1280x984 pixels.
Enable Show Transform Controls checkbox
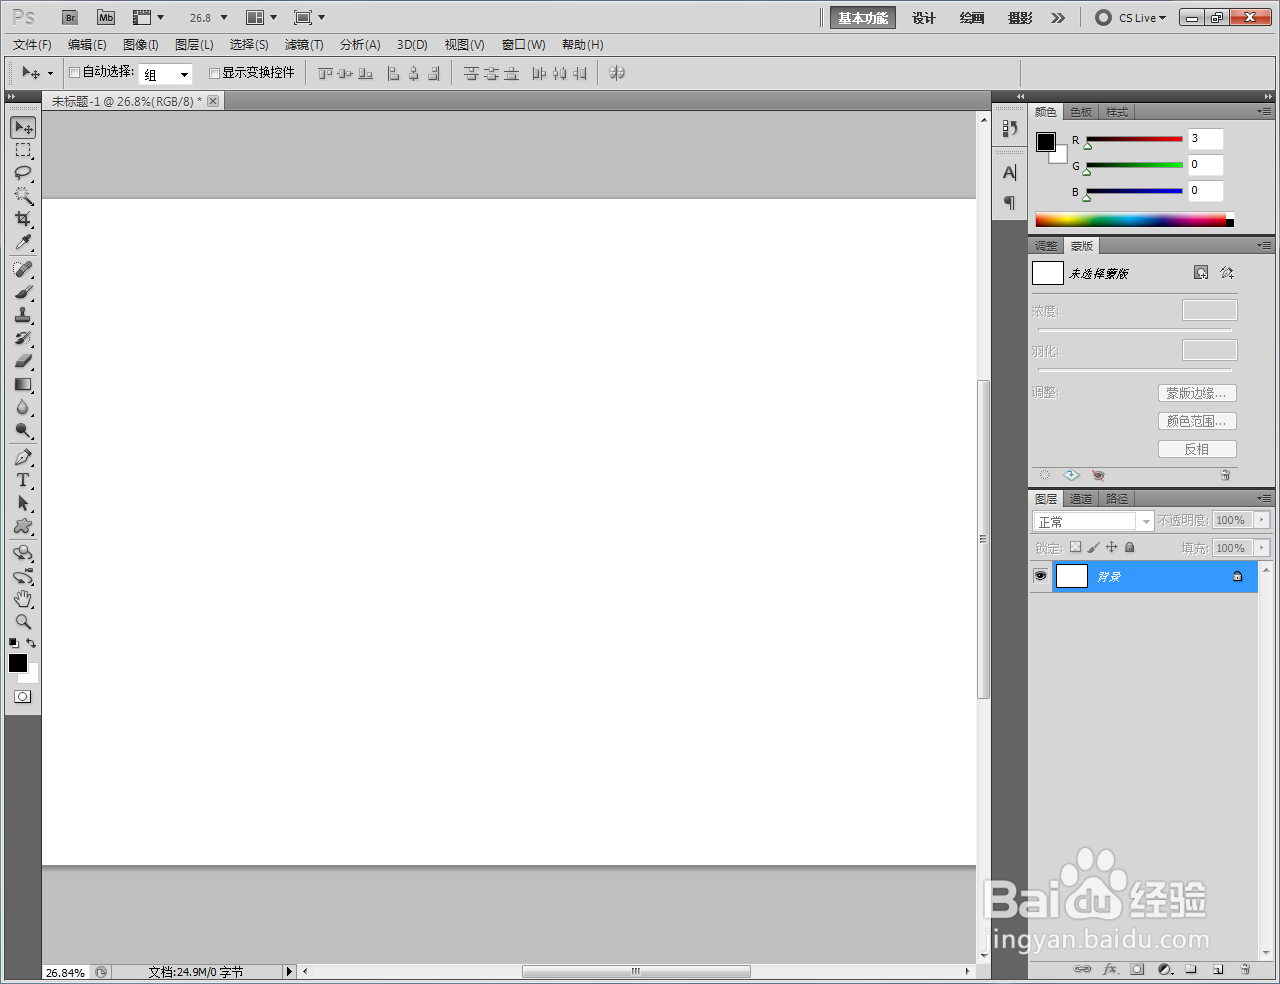214,73
